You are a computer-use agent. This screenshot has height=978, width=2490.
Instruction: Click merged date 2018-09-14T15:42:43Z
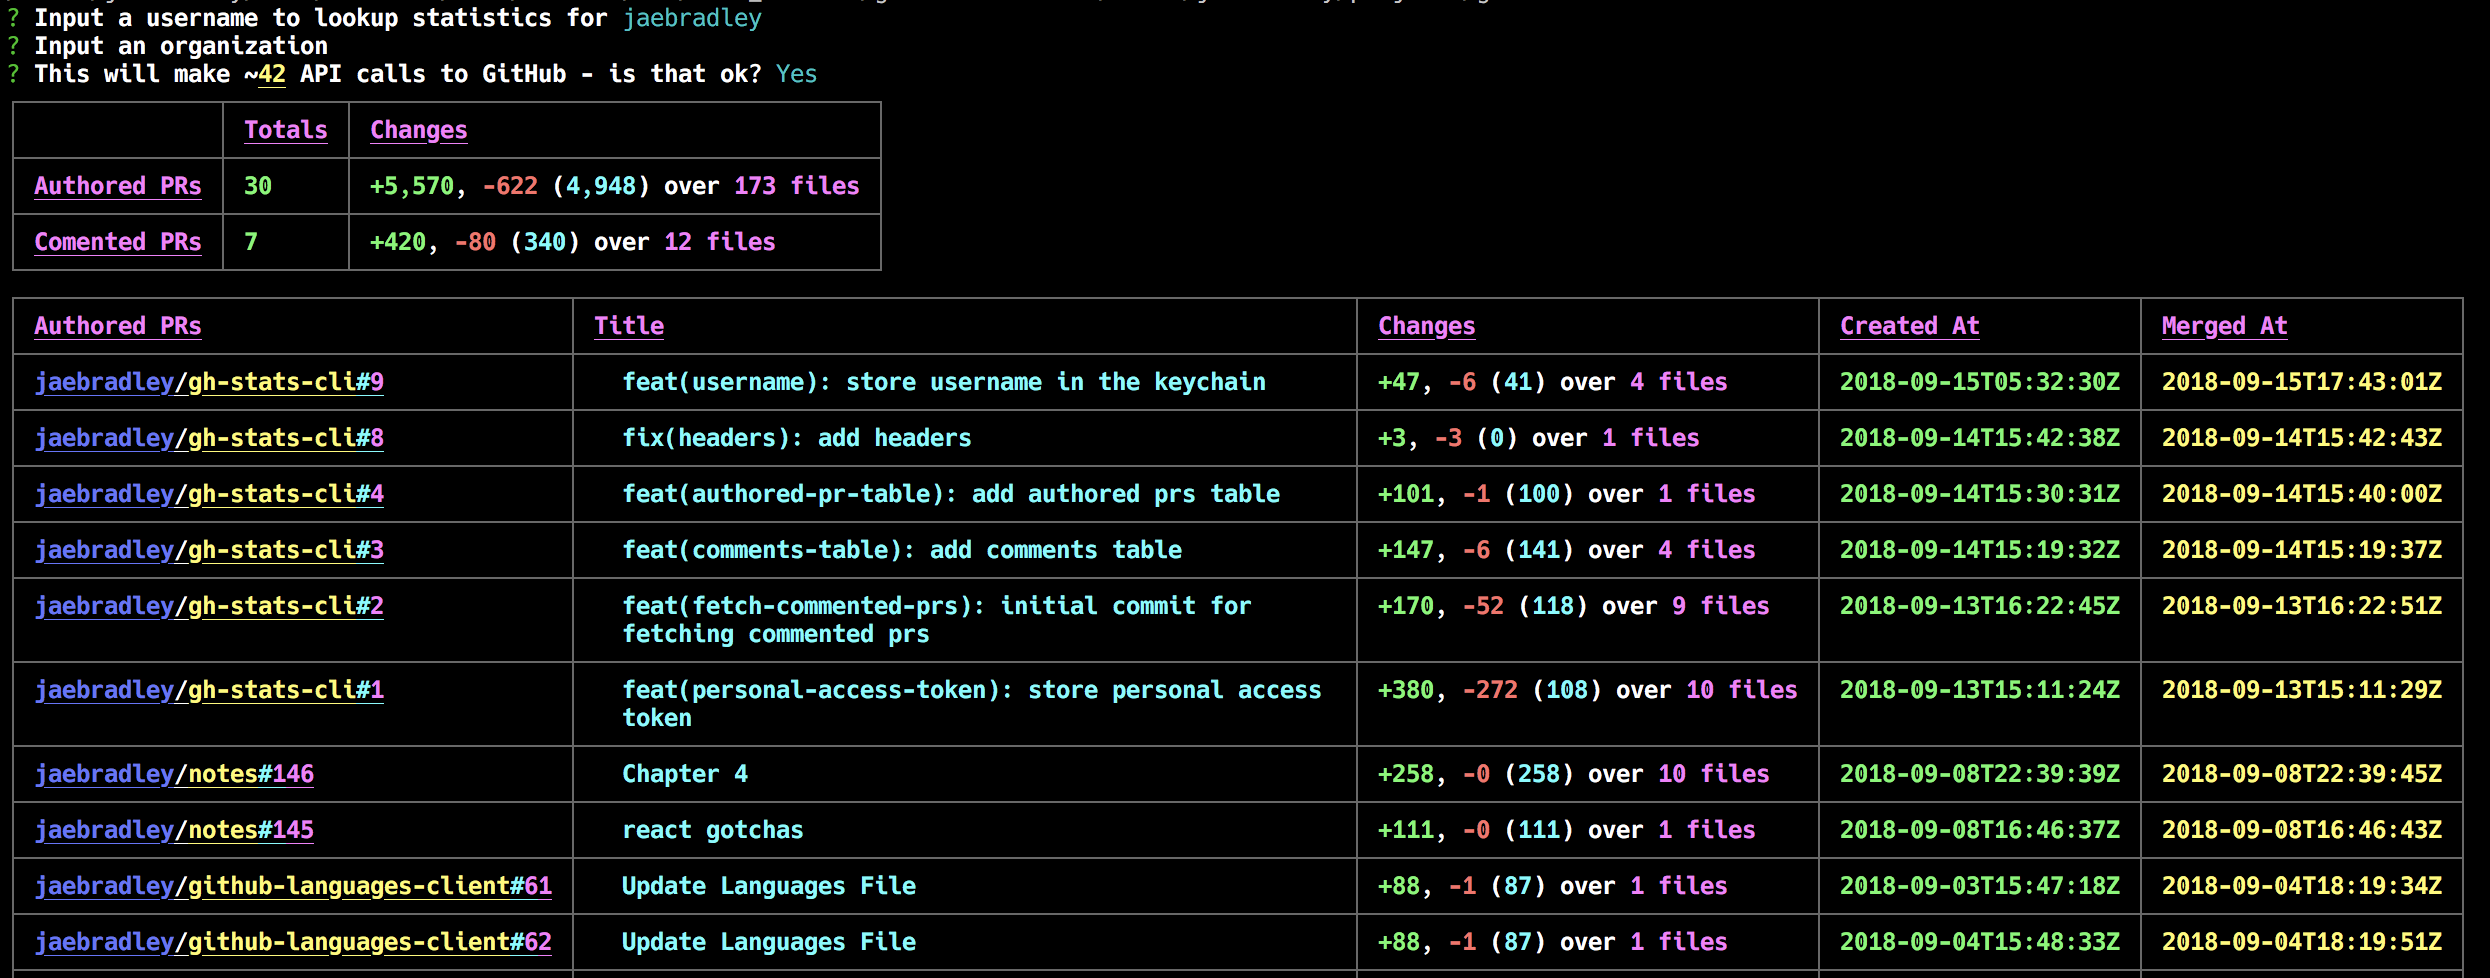2302,438
